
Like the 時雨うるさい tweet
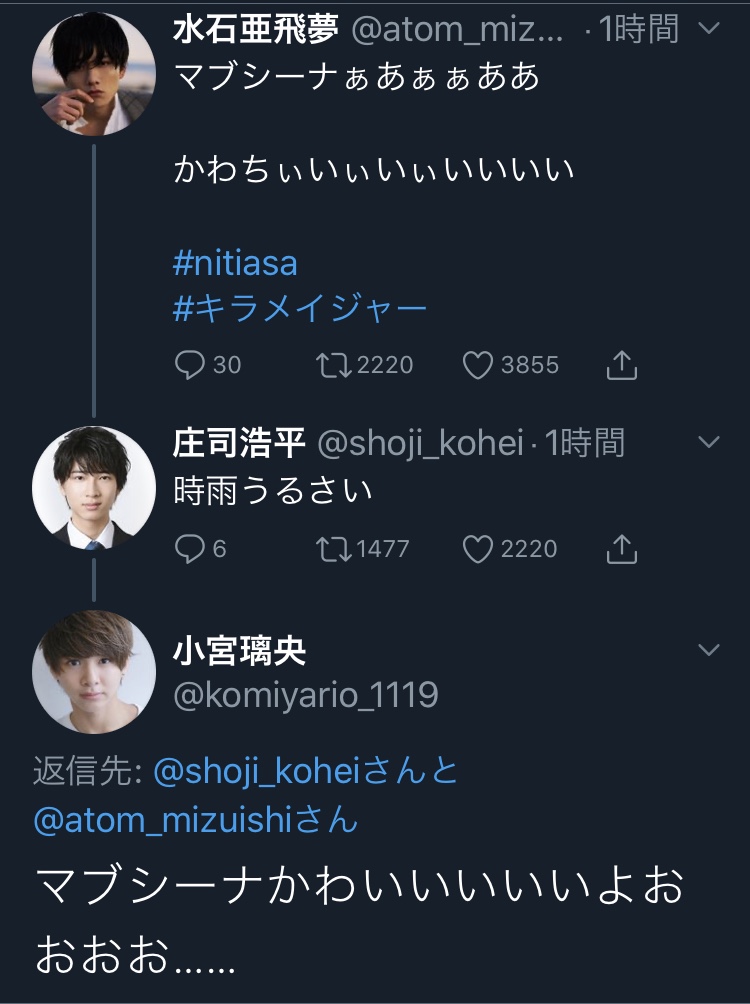pos(479,548)
